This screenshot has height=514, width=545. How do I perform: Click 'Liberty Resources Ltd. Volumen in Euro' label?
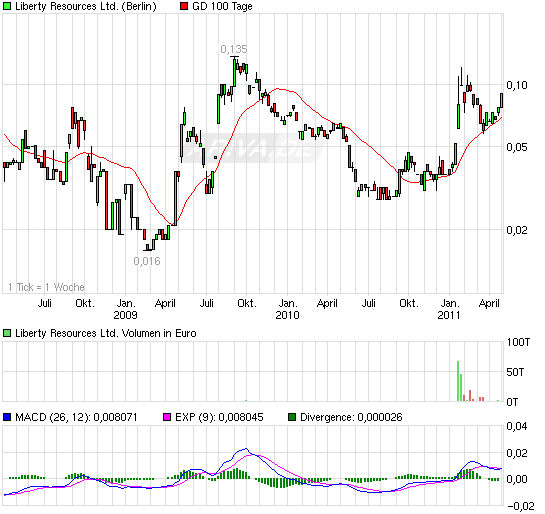coord(106,333)
